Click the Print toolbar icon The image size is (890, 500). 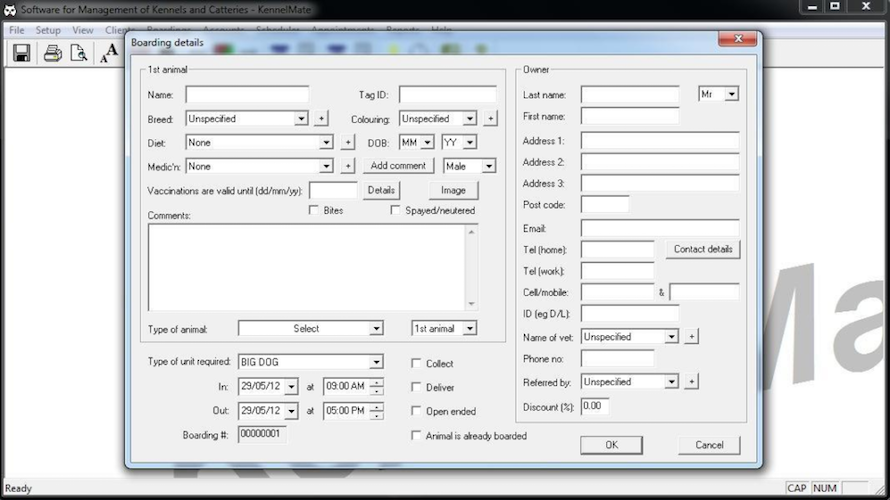click(x=53, y=53)
